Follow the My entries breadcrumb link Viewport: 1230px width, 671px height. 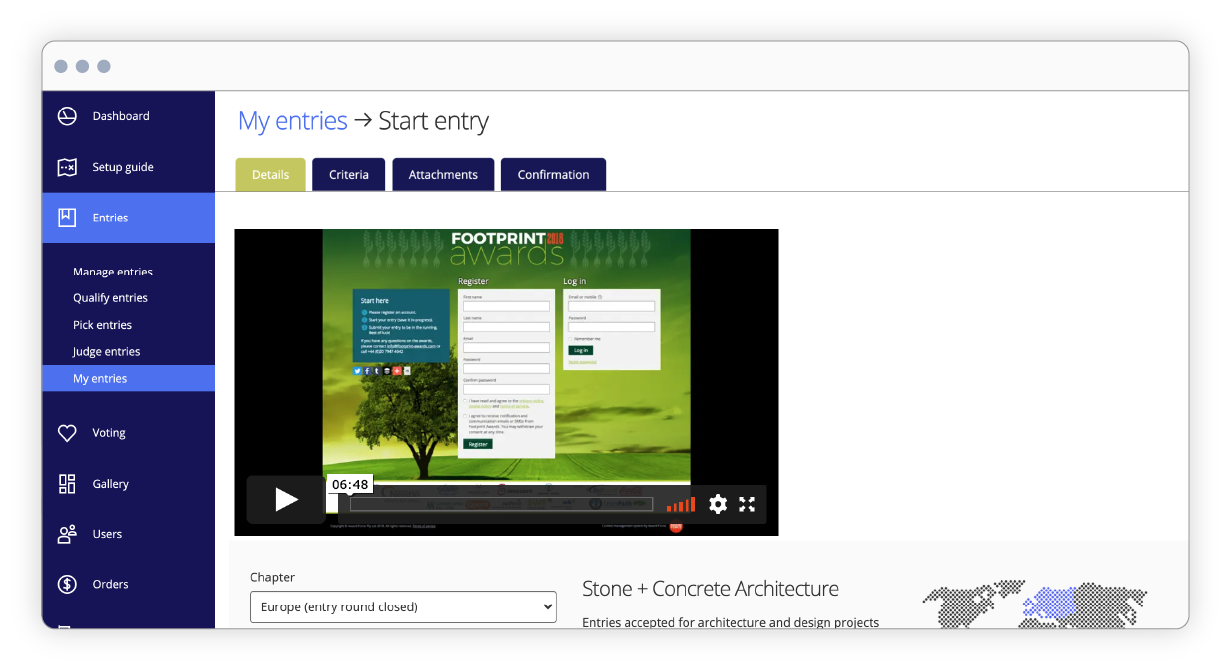[292, 121]
